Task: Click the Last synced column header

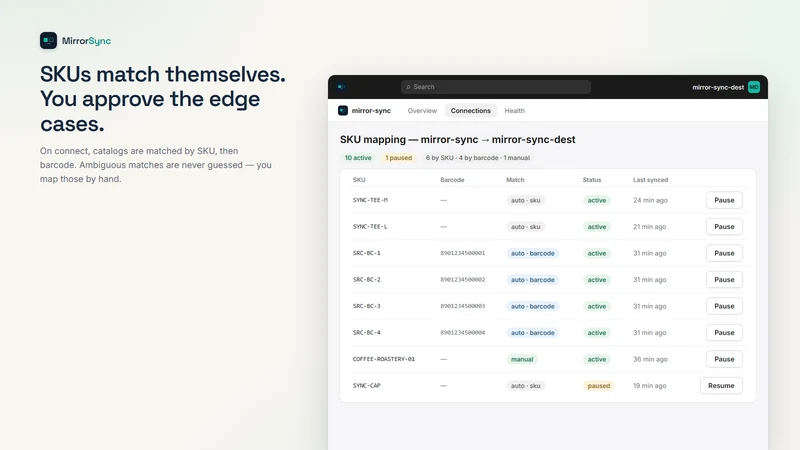Action: point(651,180)
